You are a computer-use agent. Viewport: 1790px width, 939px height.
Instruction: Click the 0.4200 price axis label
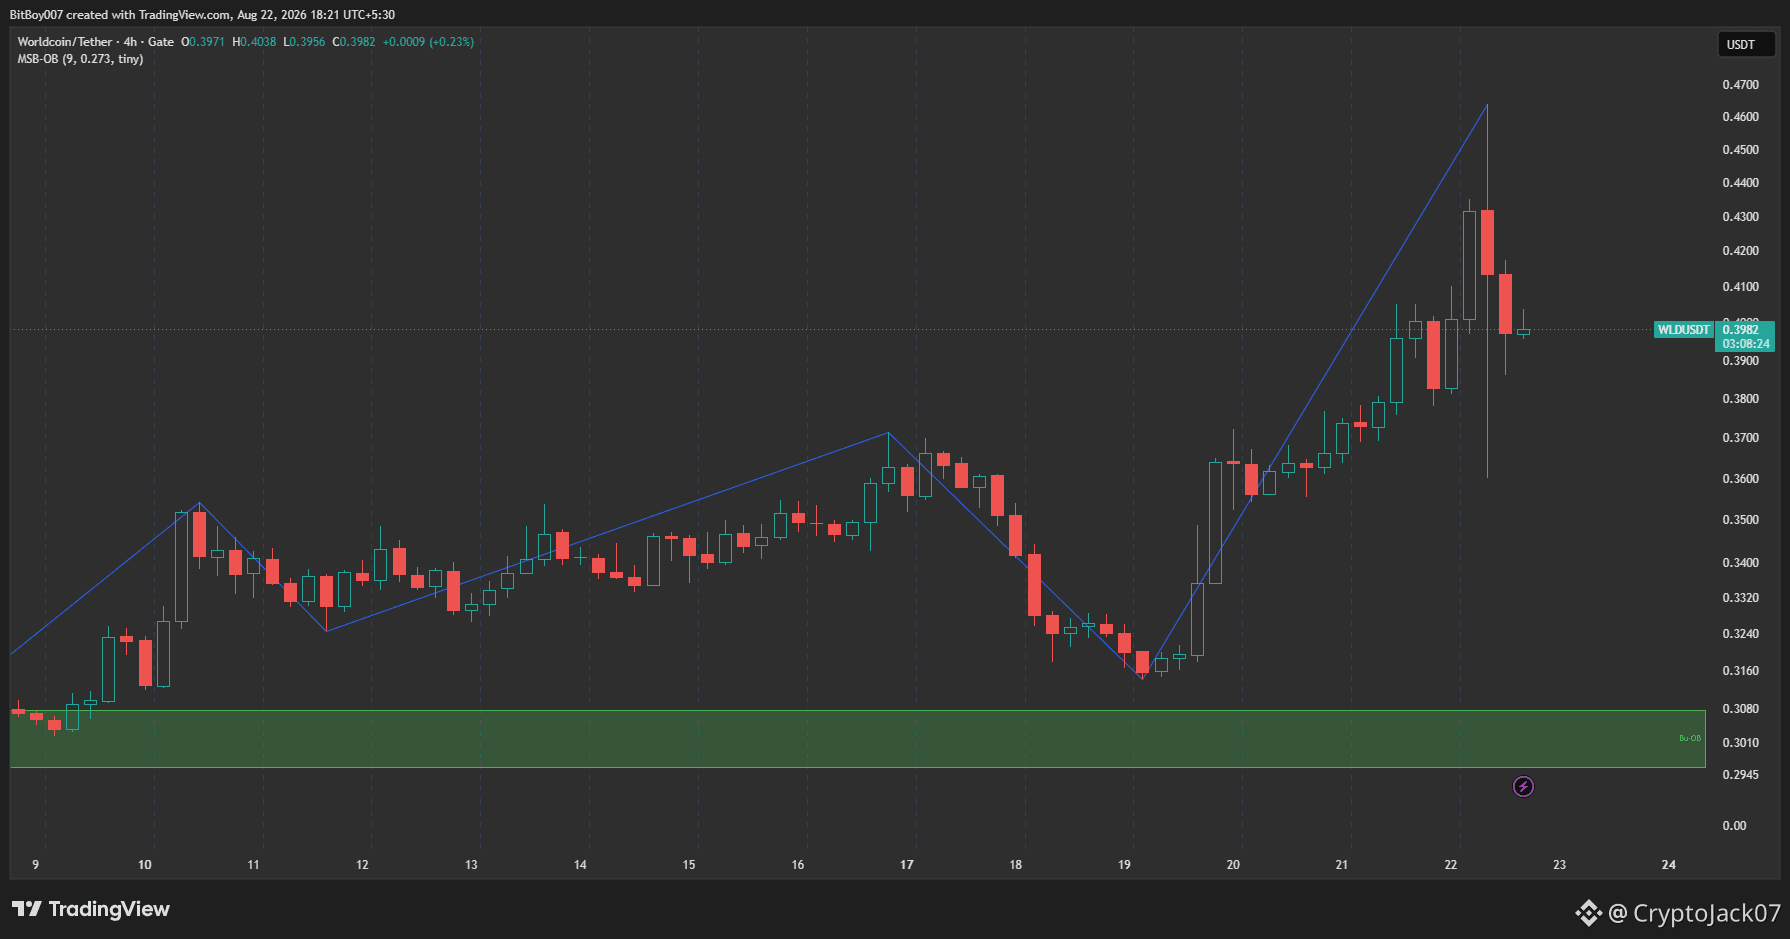point(1740,251)
